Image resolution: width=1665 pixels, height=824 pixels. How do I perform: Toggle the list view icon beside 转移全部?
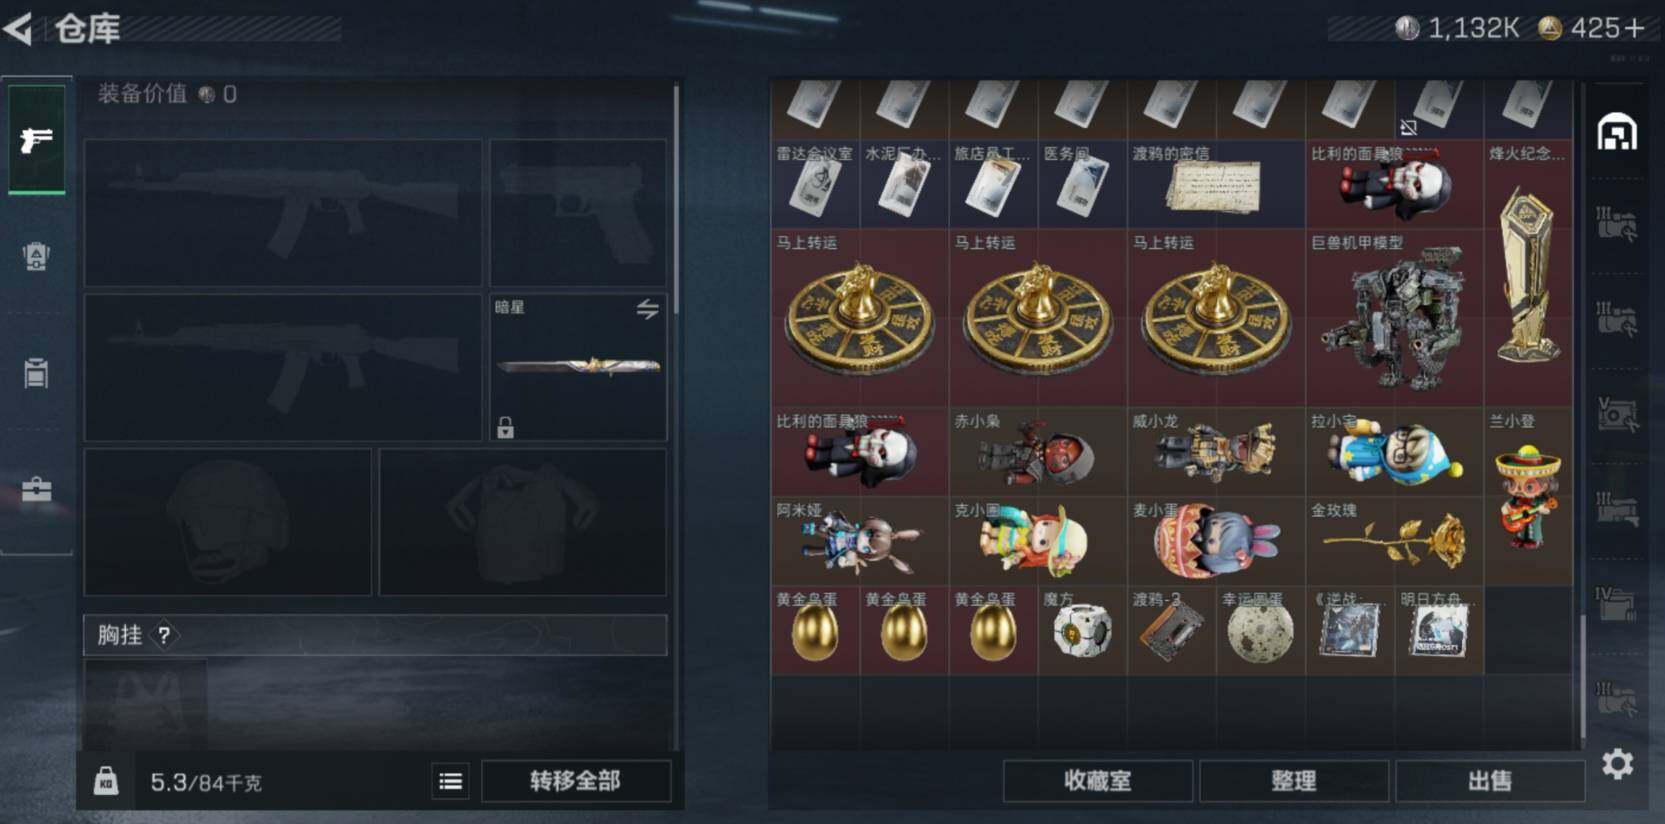pos(451,781)
